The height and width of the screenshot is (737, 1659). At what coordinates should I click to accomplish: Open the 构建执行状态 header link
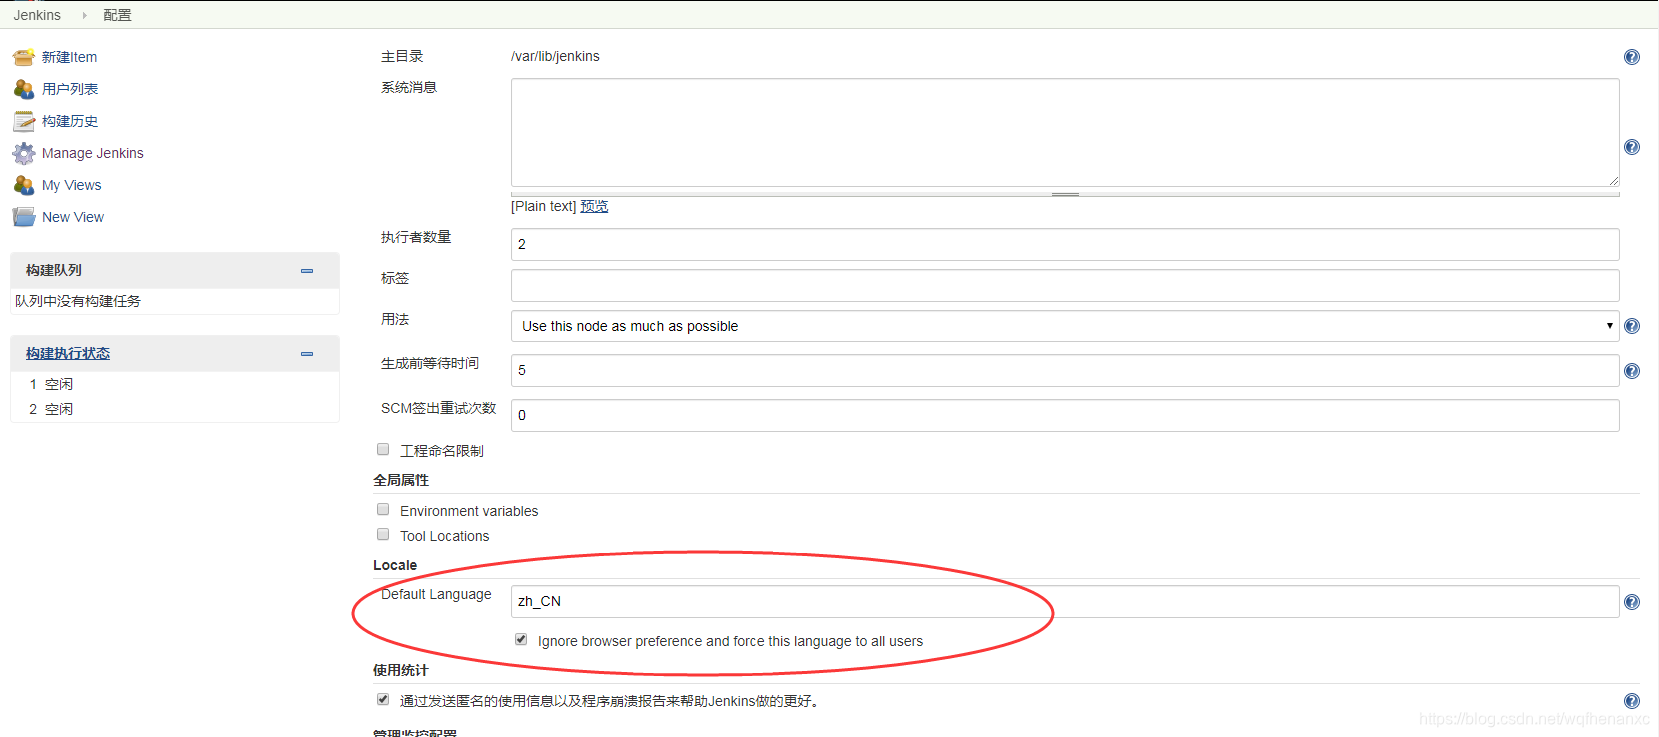[68, 353]
